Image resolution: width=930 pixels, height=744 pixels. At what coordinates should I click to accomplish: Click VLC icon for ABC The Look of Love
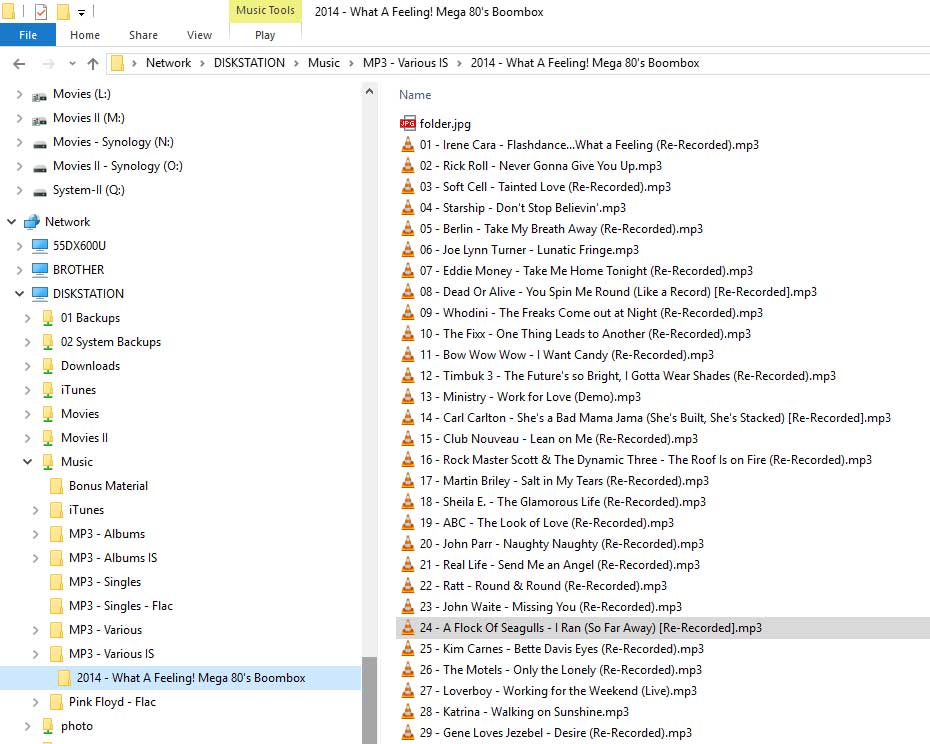(x=407, y=522)
